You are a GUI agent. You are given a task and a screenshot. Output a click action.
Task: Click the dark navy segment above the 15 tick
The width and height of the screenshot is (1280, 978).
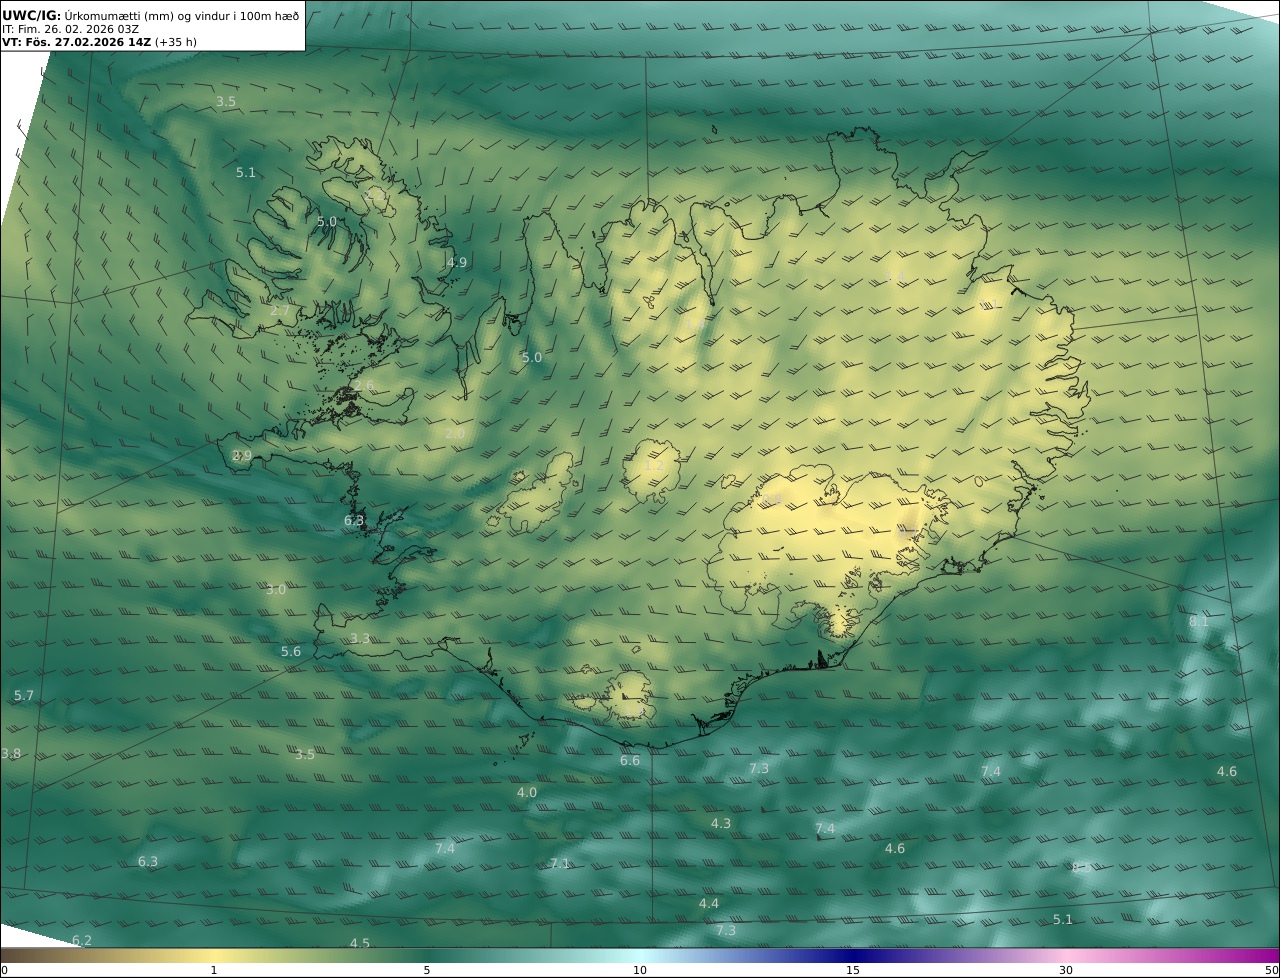853,955
